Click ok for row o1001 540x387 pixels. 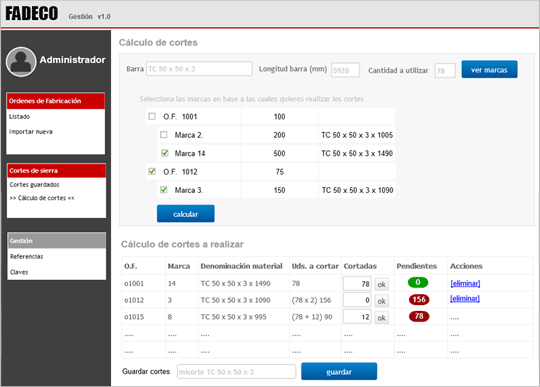click(382, 284)
